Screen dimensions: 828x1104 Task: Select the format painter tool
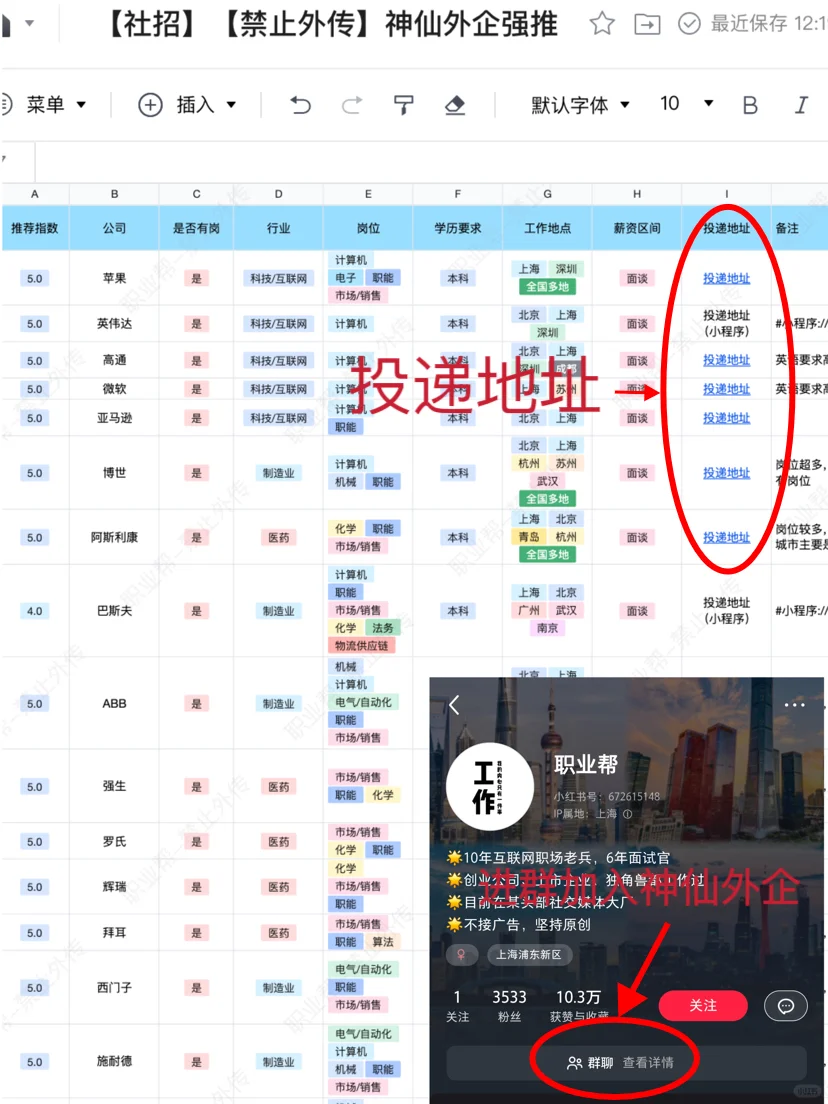[x=403, y=104]
